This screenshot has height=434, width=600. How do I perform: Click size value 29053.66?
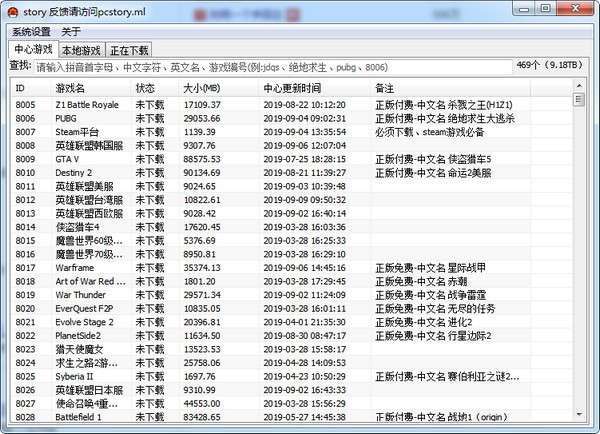pos(202,118)
